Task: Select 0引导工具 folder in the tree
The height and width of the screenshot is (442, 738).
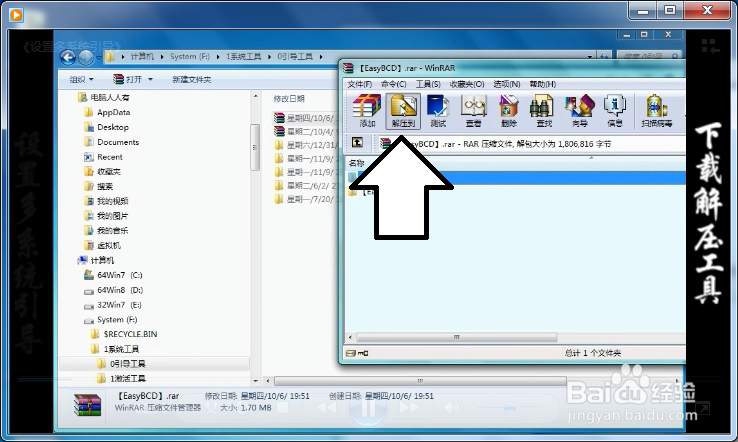Action: coord(128,364)
